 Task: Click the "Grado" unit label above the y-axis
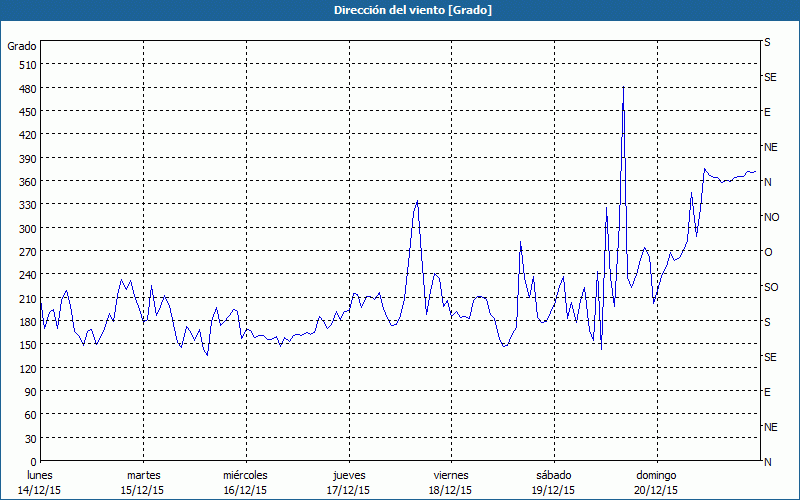(x=22, y=46)
